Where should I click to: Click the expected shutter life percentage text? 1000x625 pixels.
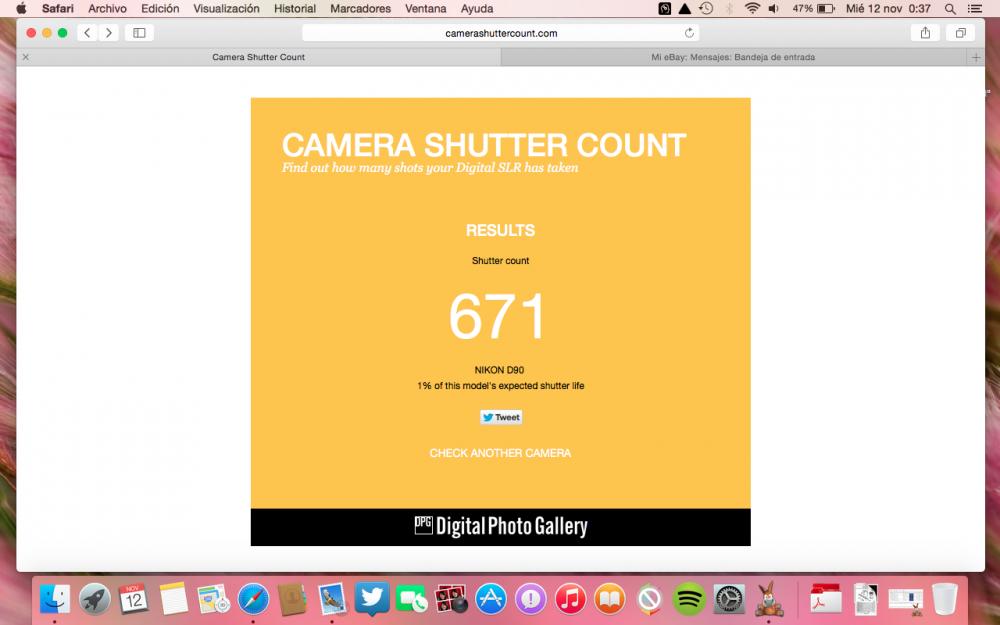click(501, 386)
